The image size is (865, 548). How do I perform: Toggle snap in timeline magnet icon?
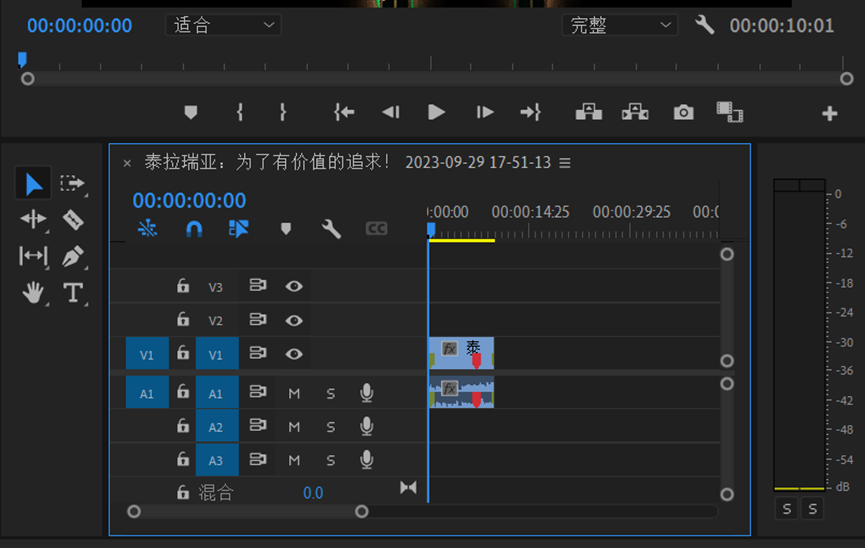pyautogui.click(x=194, y=229)
